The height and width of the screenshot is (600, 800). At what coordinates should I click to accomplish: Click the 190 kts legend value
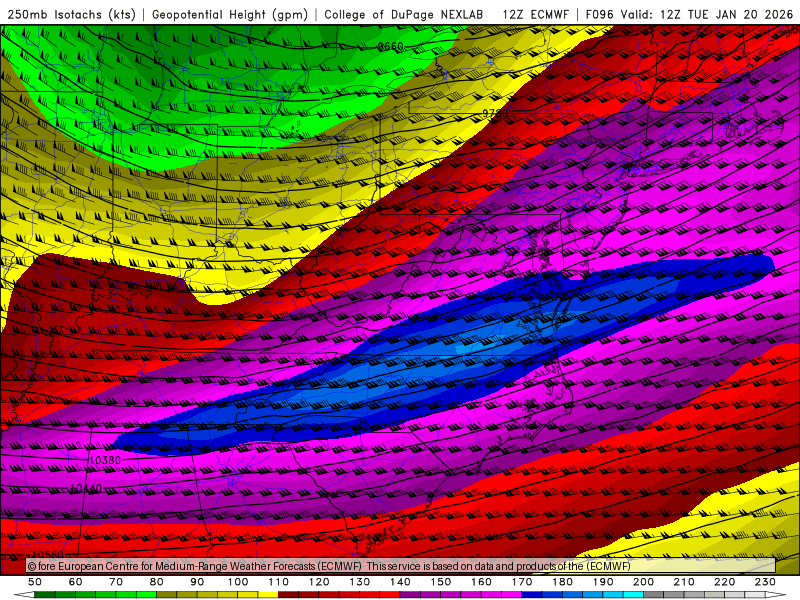(603, 582)
